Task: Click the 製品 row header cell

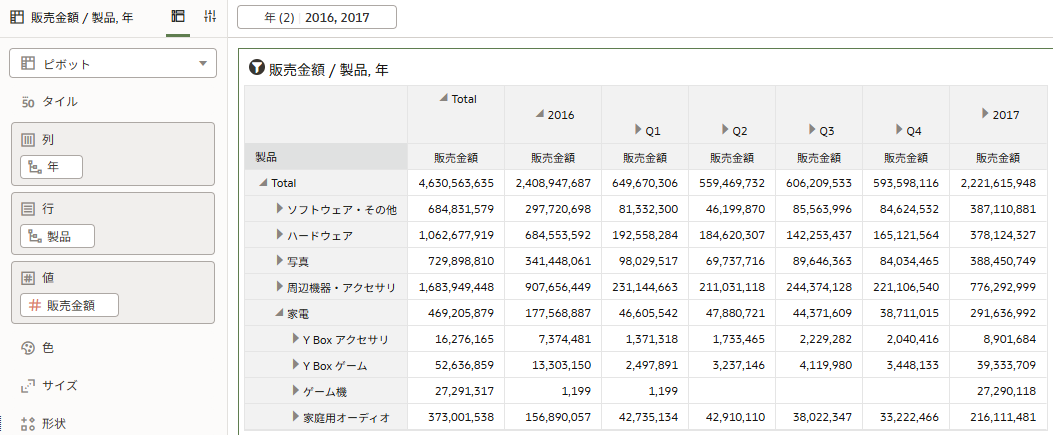Action: pyautogui.click(x=326, y=157)
